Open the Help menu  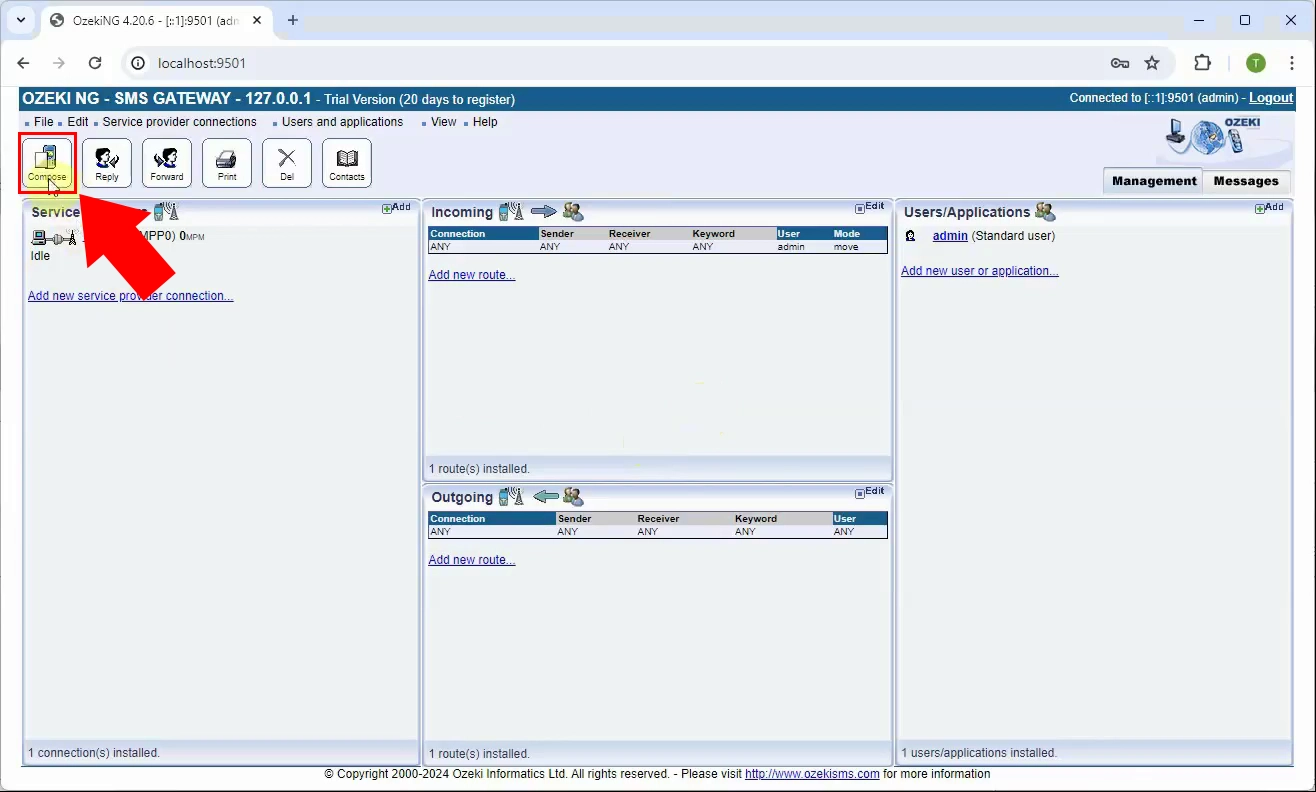[485, 122]
